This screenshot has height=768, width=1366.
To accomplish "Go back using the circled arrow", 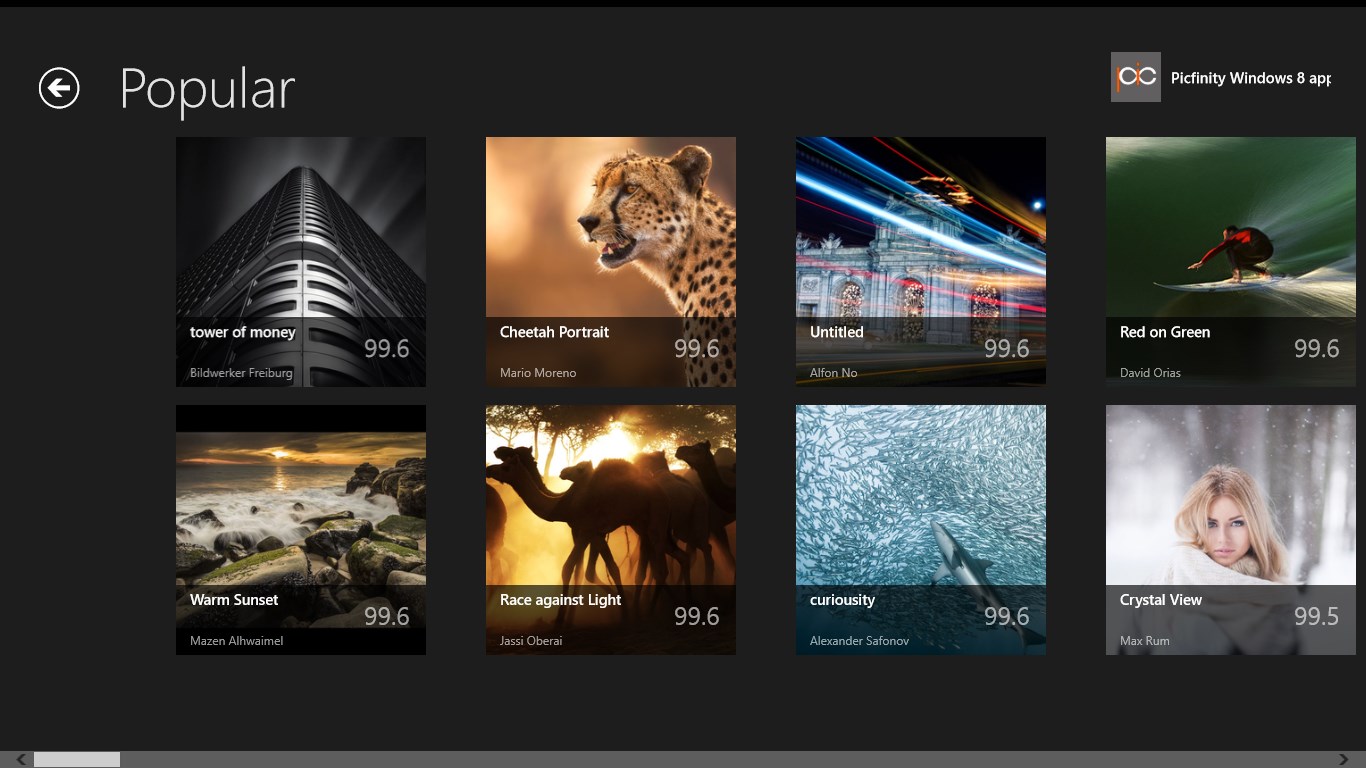I will [x=59, y=88].
